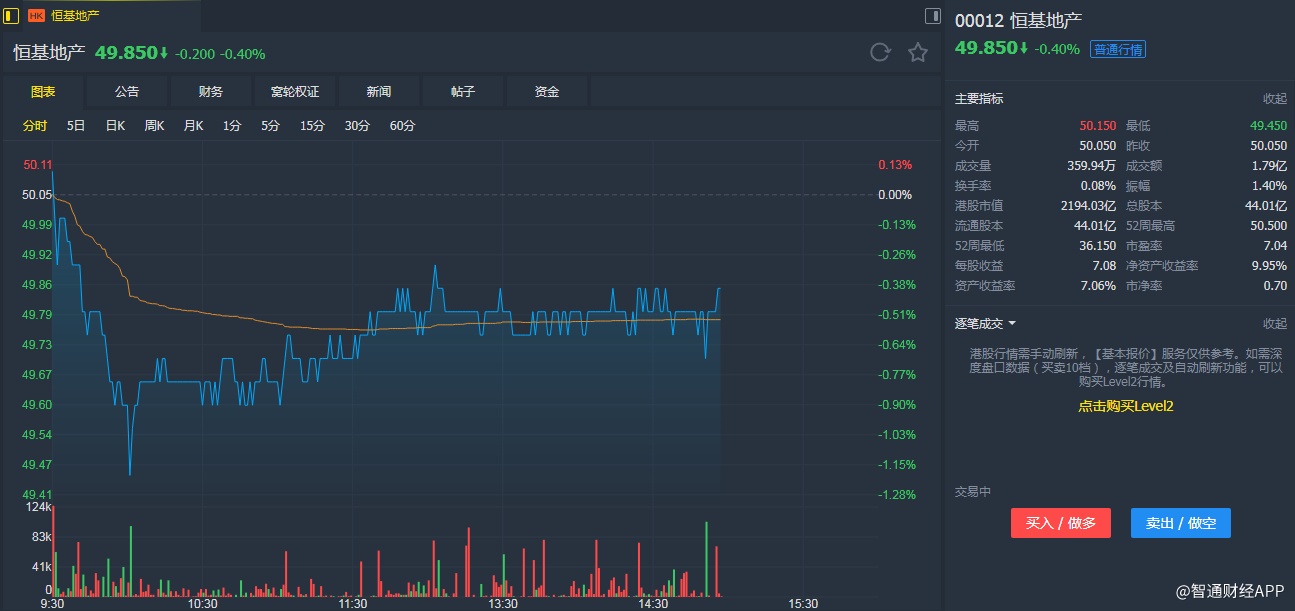The height and width of the screenshot is (611, 1295).
Task: Choose the 15分 chart interval
Action: [313, 126]
